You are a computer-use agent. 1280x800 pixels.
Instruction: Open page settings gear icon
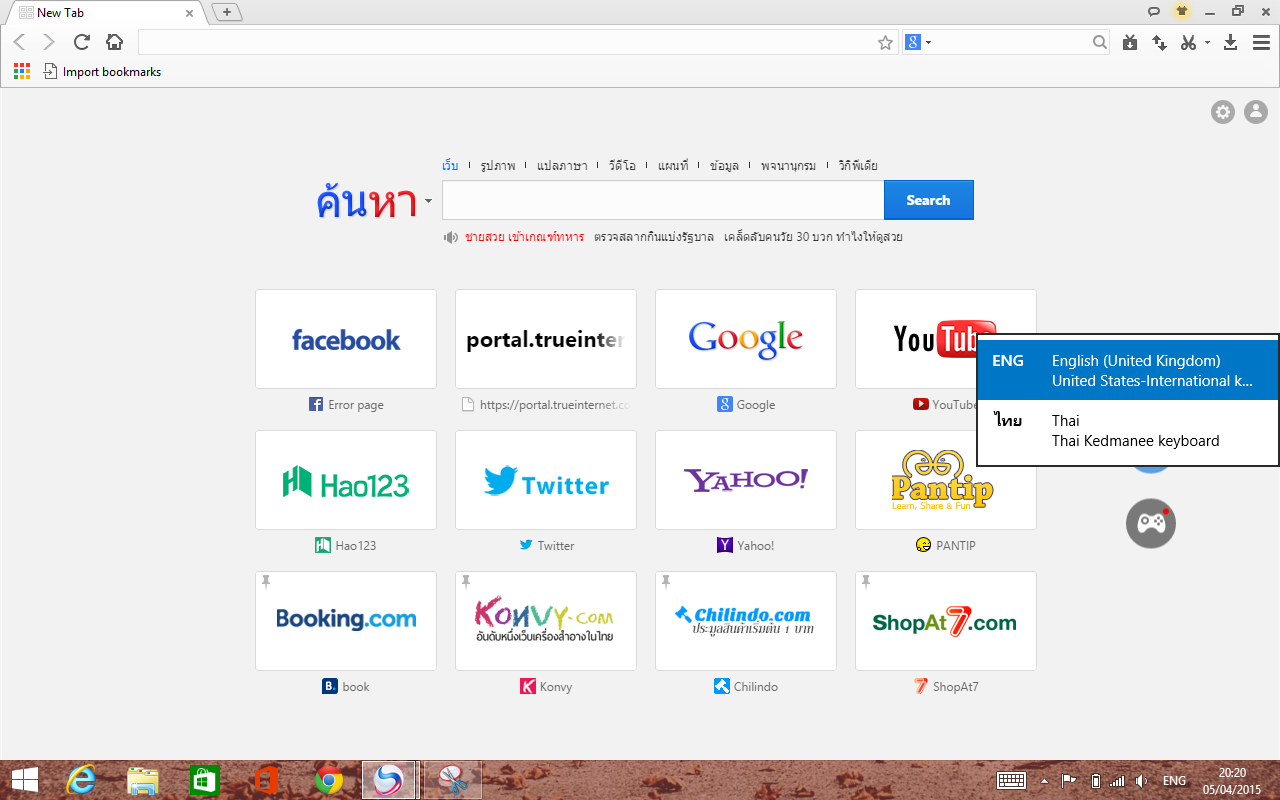1223,112
